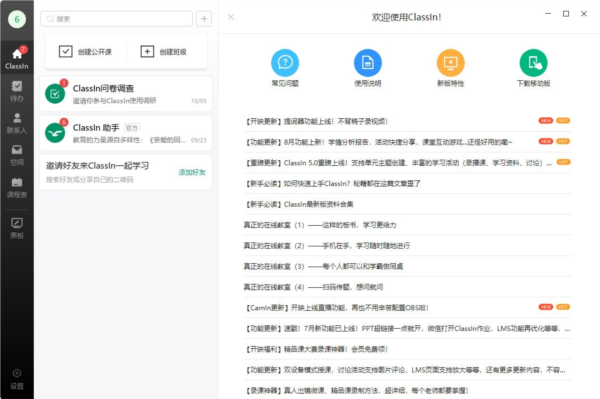Click the ClassIn问卷调查 green avatar icon
This screenshot has width=600, height=399.
point(55,94)
